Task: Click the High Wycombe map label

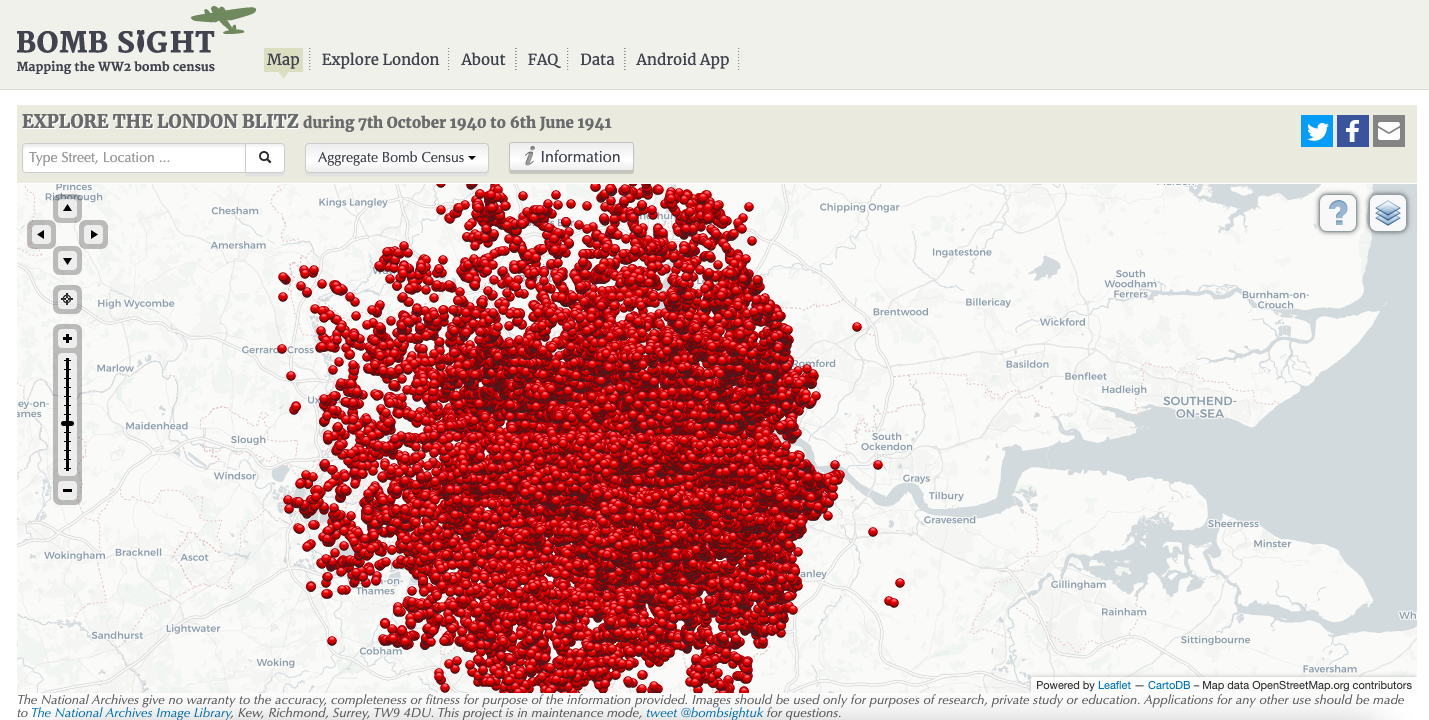Action: (136, 303)
